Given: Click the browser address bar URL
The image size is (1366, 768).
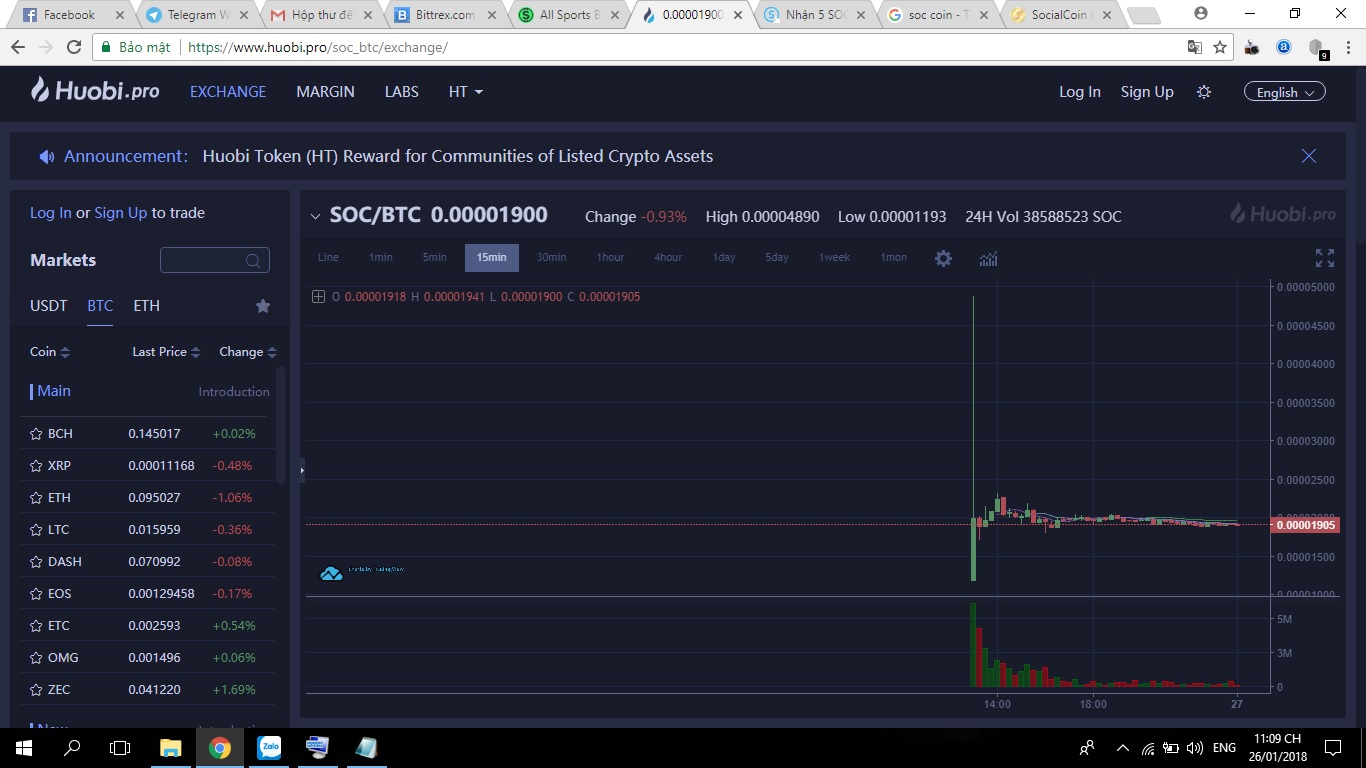Looking at the screenshot, I should pos(318,47).
